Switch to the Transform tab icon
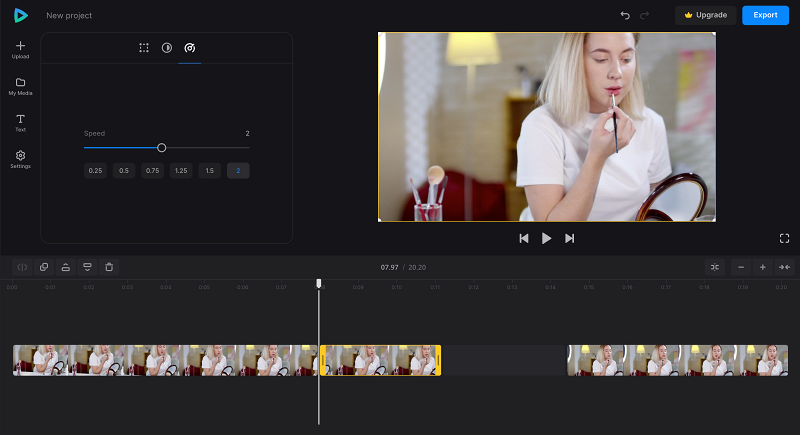This screenshot has width=800, height=435. tap(144, 48)
